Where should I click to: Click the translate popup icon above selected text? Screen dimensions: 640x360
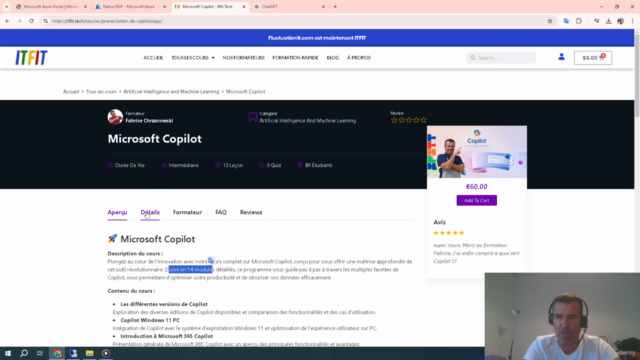(211, 260)
